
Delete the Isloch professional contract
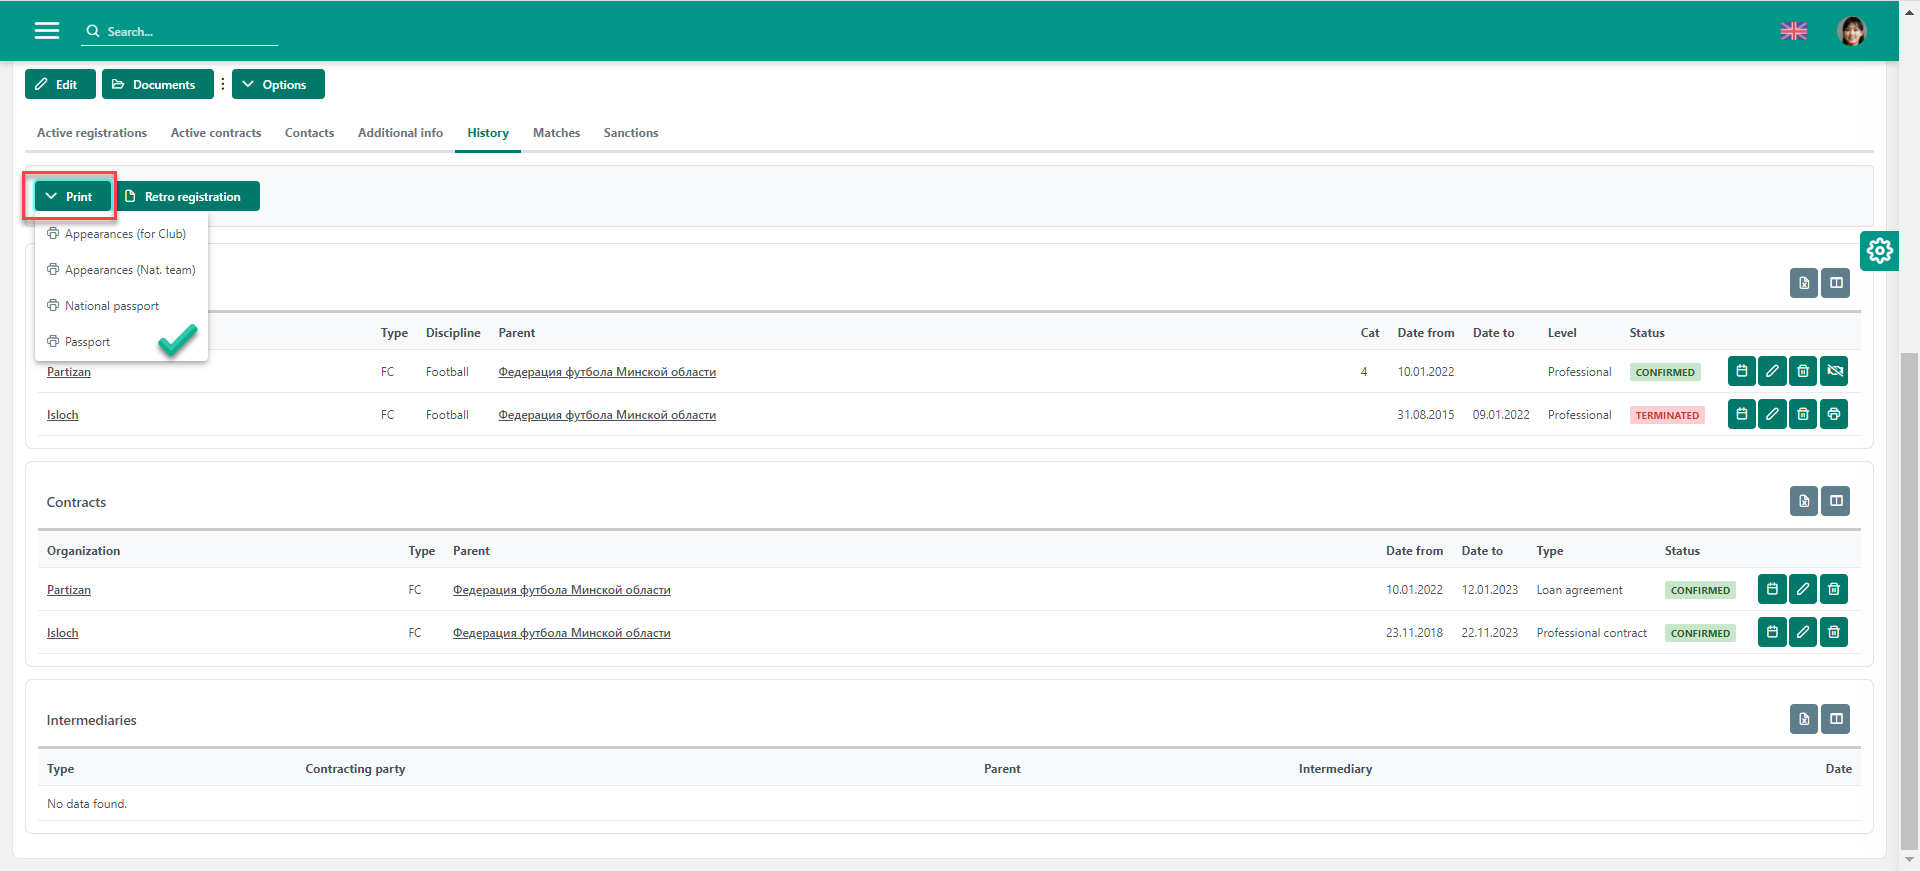[1833, 632]
